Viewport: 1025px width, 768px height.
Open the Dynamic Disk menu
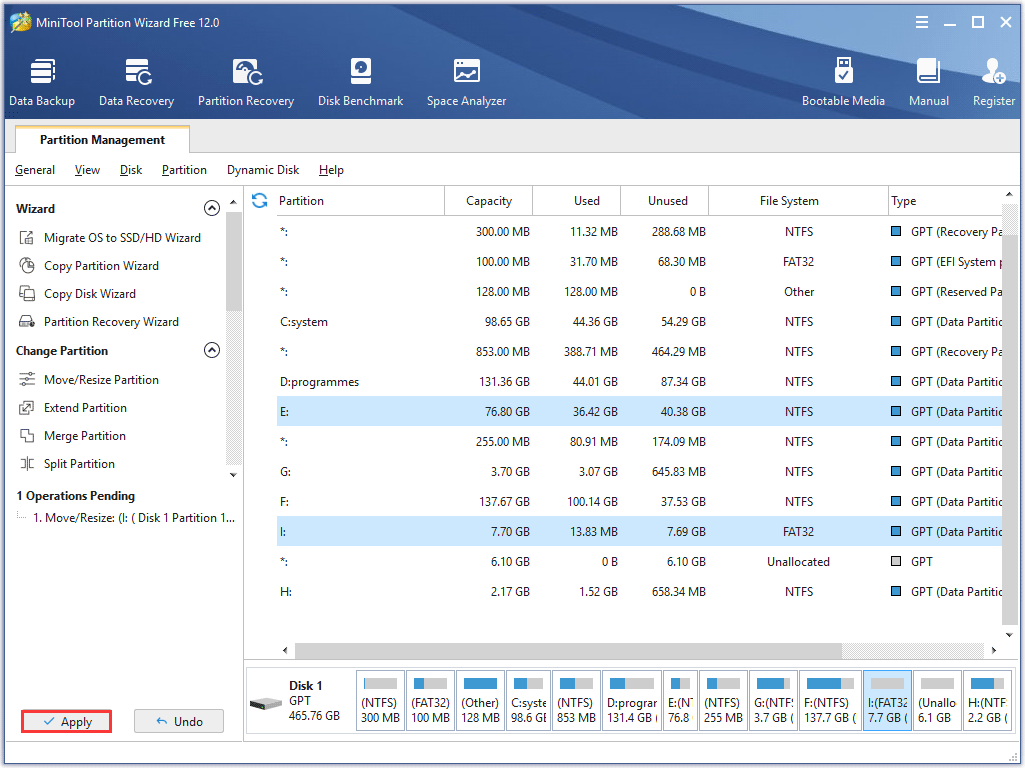click(x=263, y=170)
